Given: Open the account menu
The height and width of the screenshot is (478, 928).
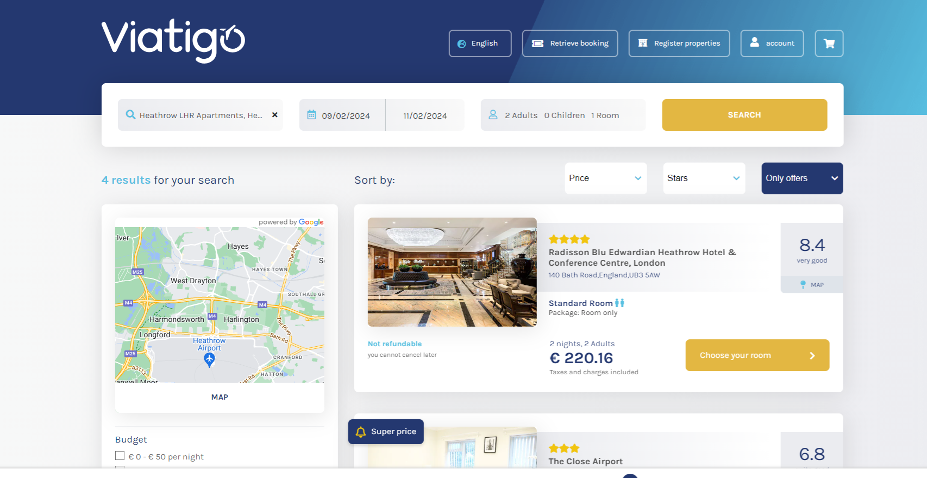Looking at the screenshot, I should [x=772, y=43].
